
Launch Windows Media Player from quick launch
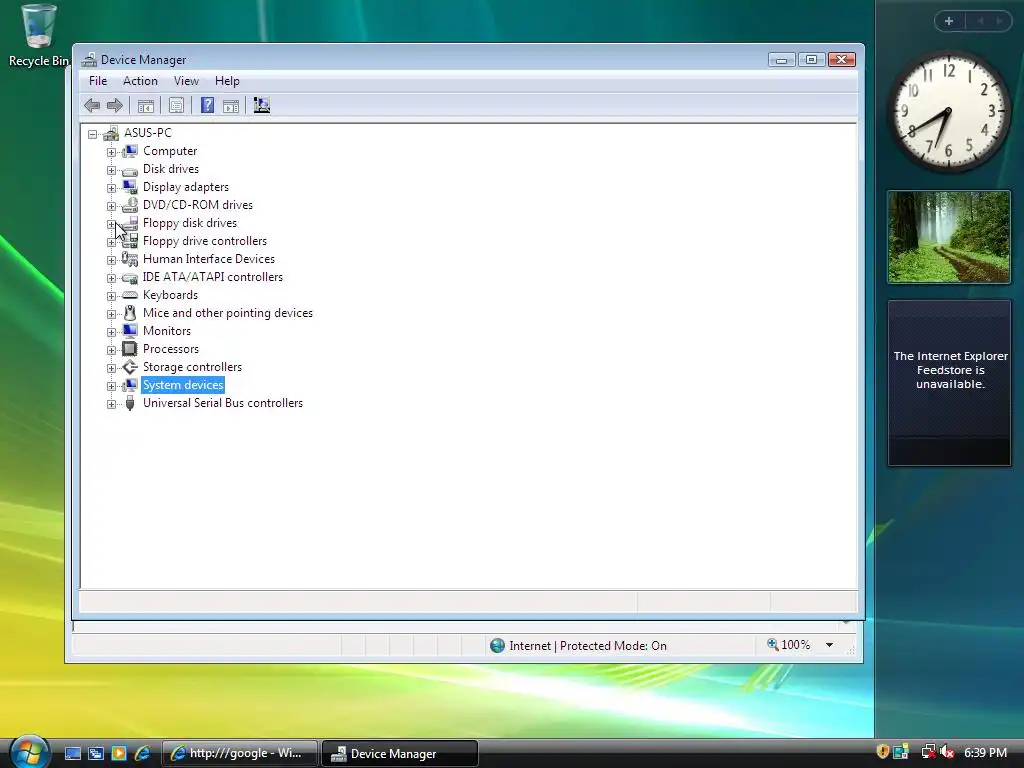pyautogui.click(x=119, y=754)
